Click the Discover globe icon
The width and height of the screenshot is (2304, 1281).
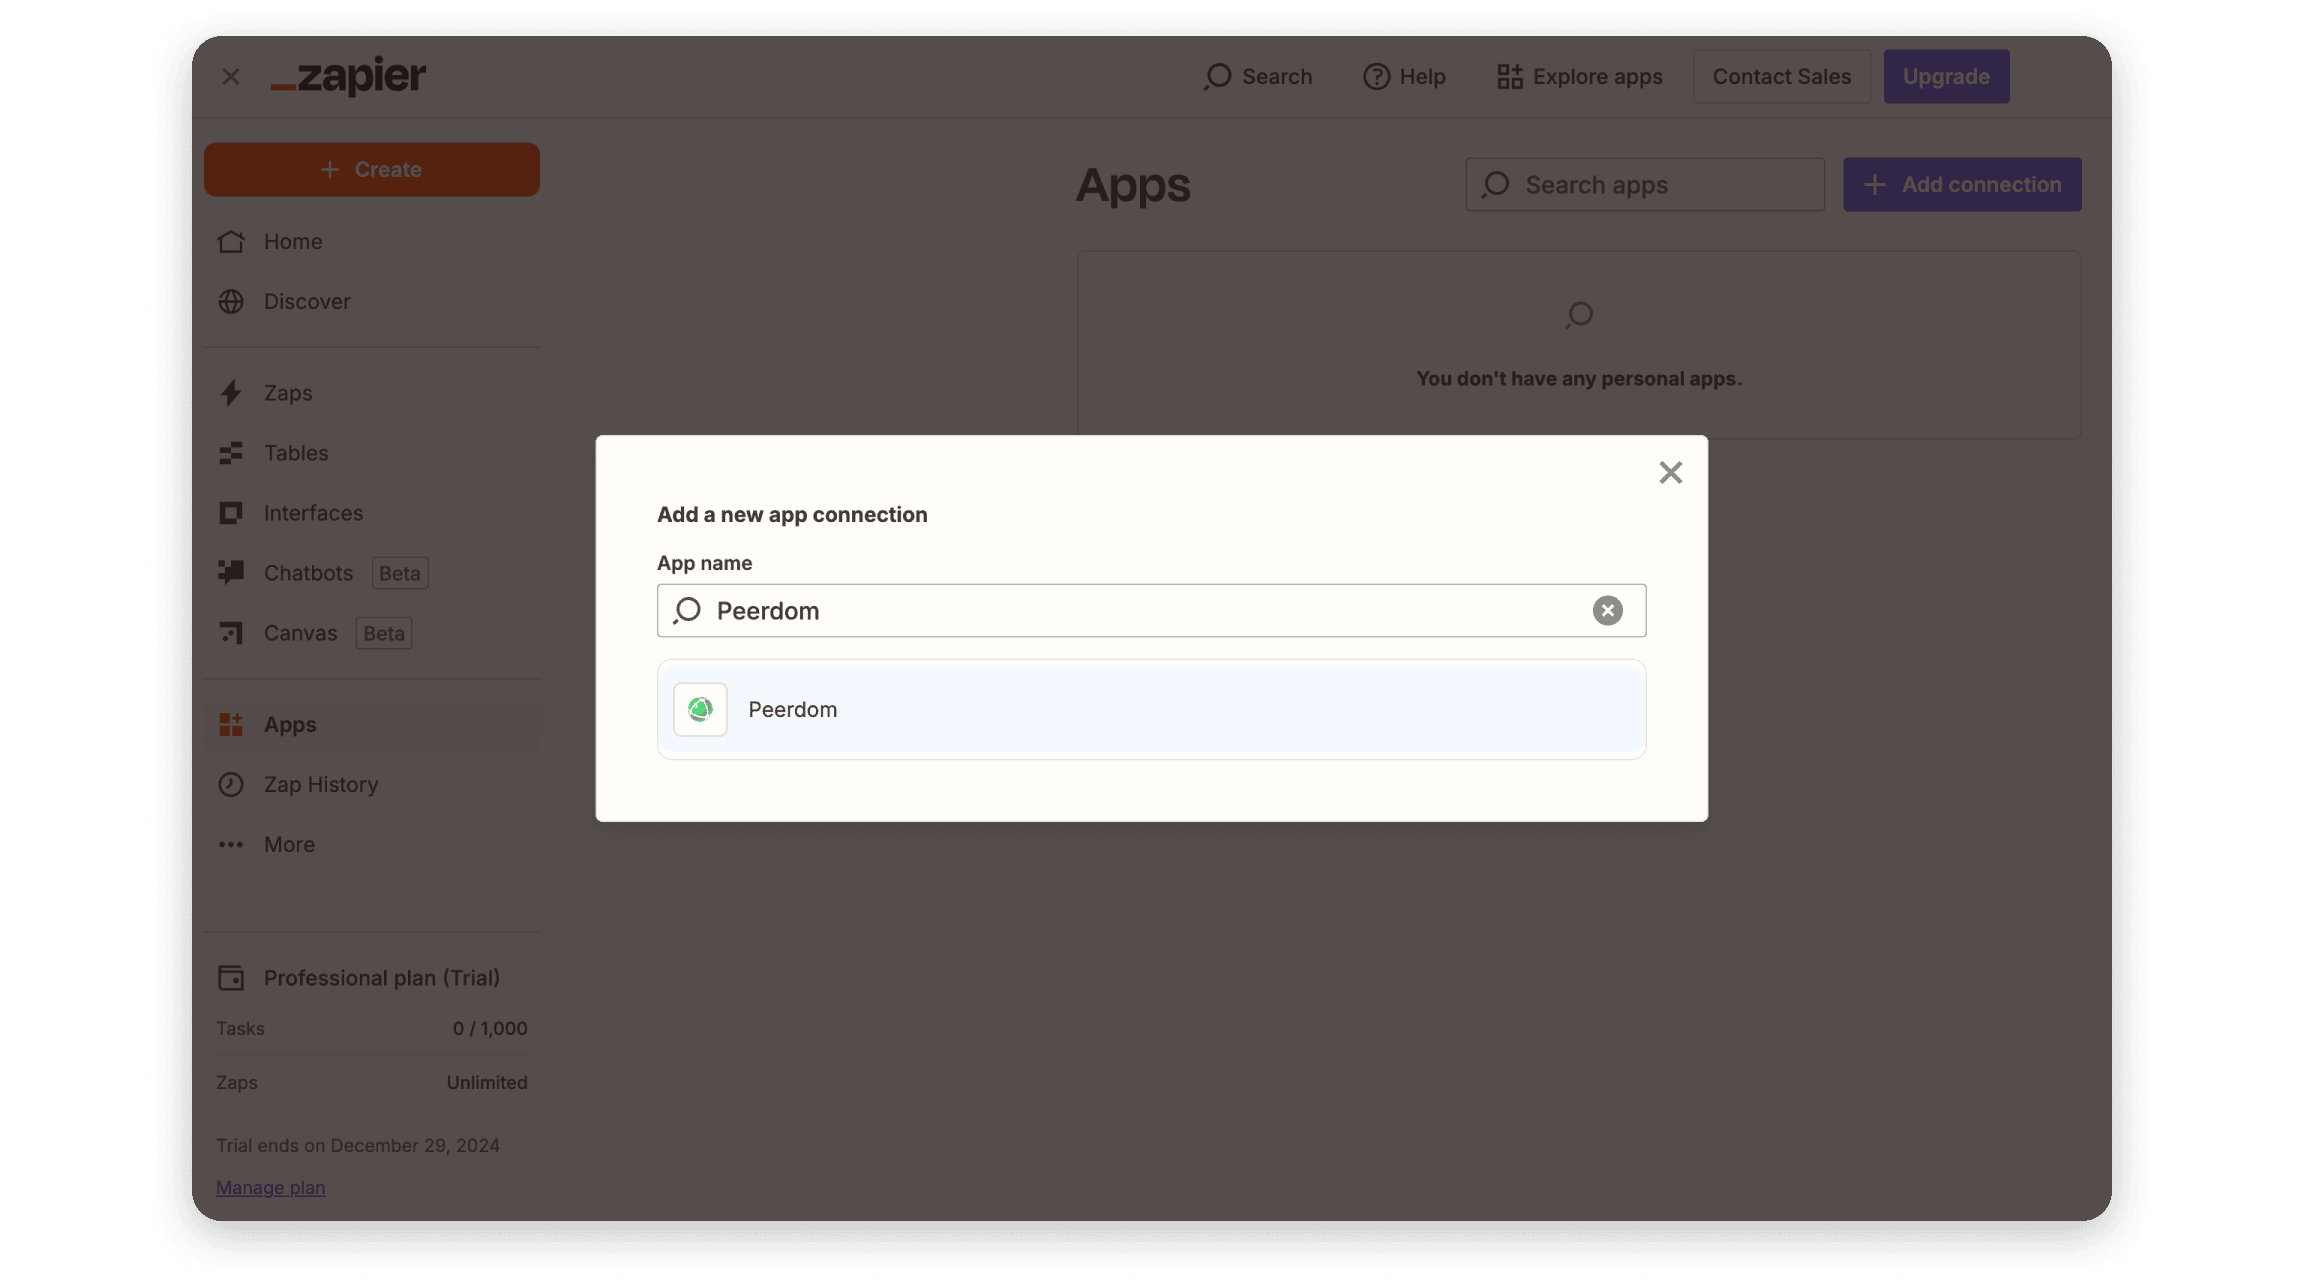pos(231,302)
